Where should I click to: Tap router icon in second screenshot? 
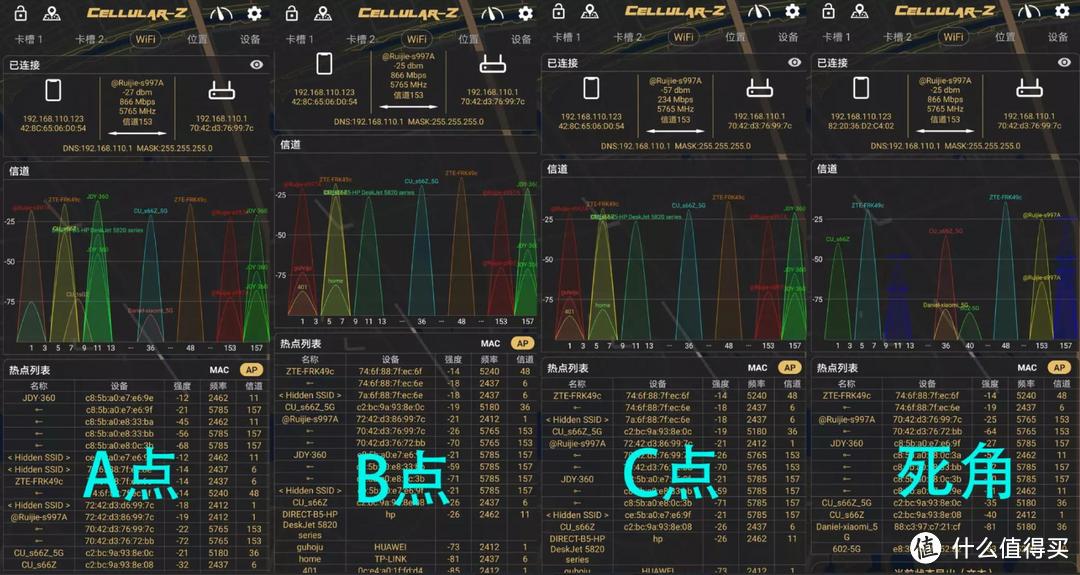[492, 65]
